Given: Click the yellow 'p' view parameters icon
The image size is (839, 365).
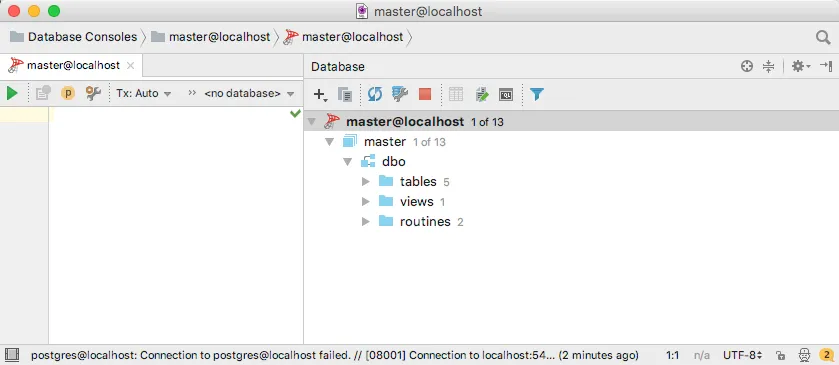Looking at the screenshot, I should click(67, 93).
